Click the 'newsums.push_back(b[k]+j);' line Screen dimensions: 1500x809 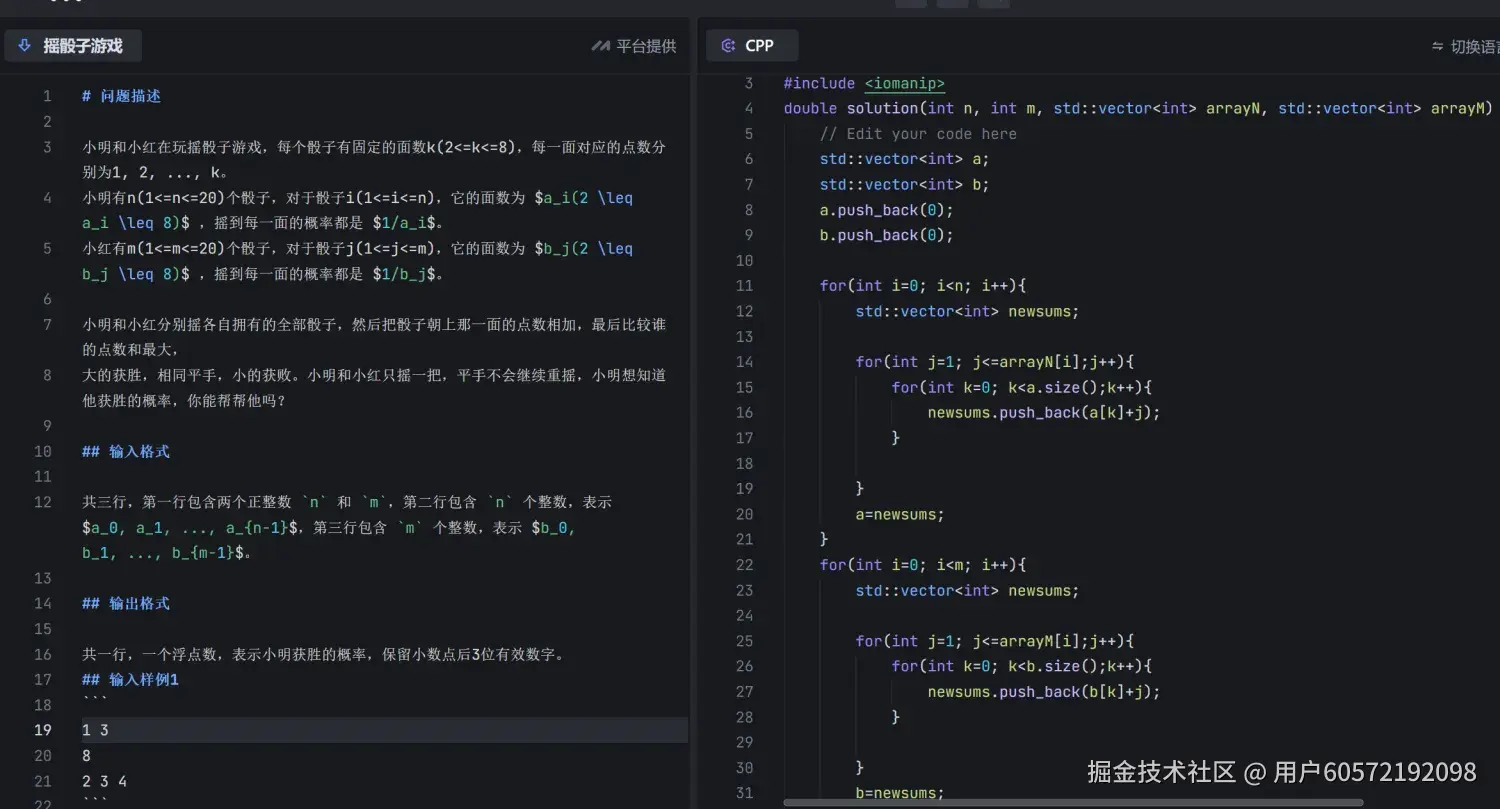1044,691
